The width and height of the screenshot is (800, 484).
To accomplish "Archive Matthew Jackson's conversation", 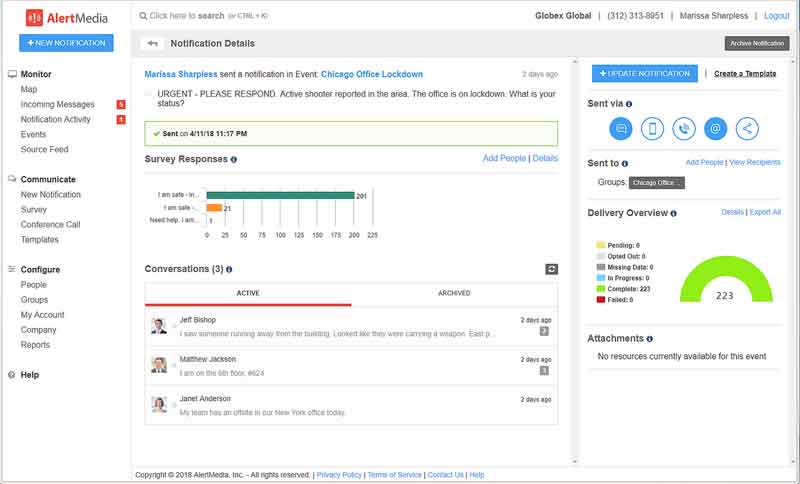I will tap(544, 371).
